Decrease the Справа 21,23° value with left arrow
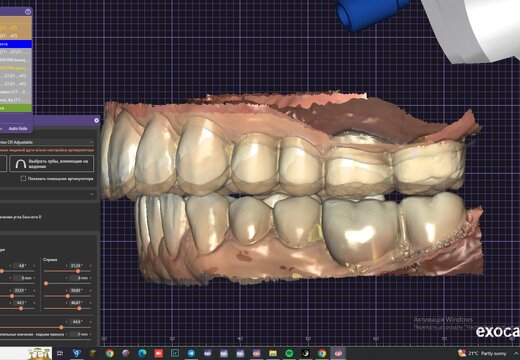The height and width of the screenshot is (360, 520). coord(66,266)
